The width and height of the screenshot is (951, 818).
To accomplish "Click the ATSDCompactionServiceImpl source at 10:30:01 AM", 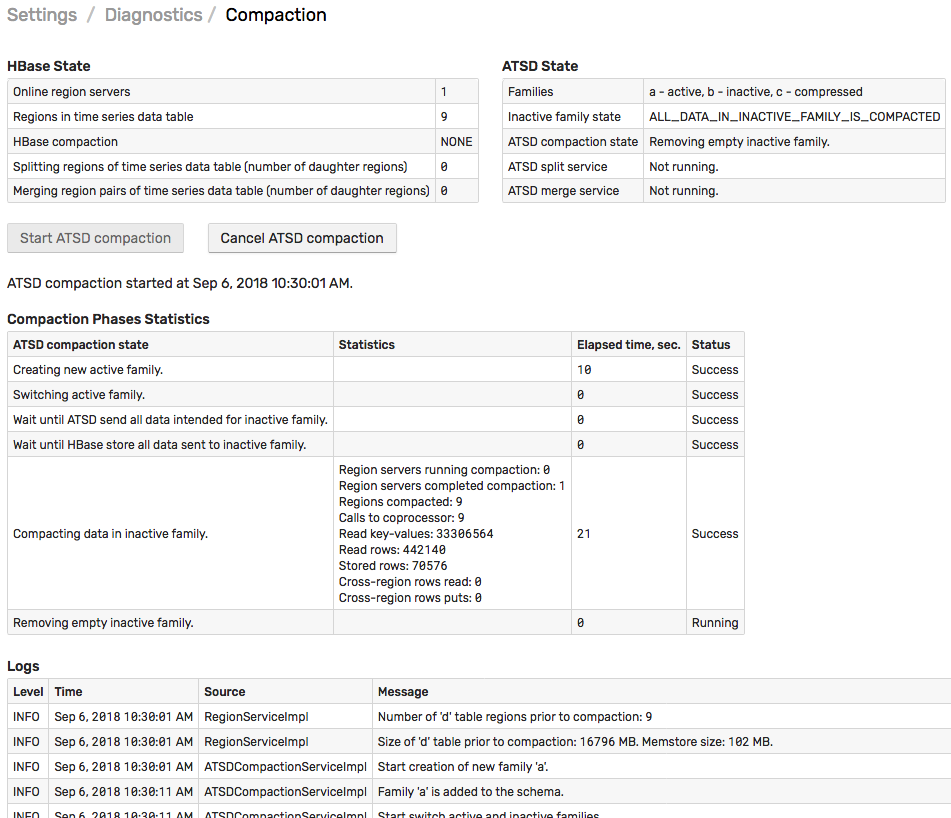I will [285, 766].
